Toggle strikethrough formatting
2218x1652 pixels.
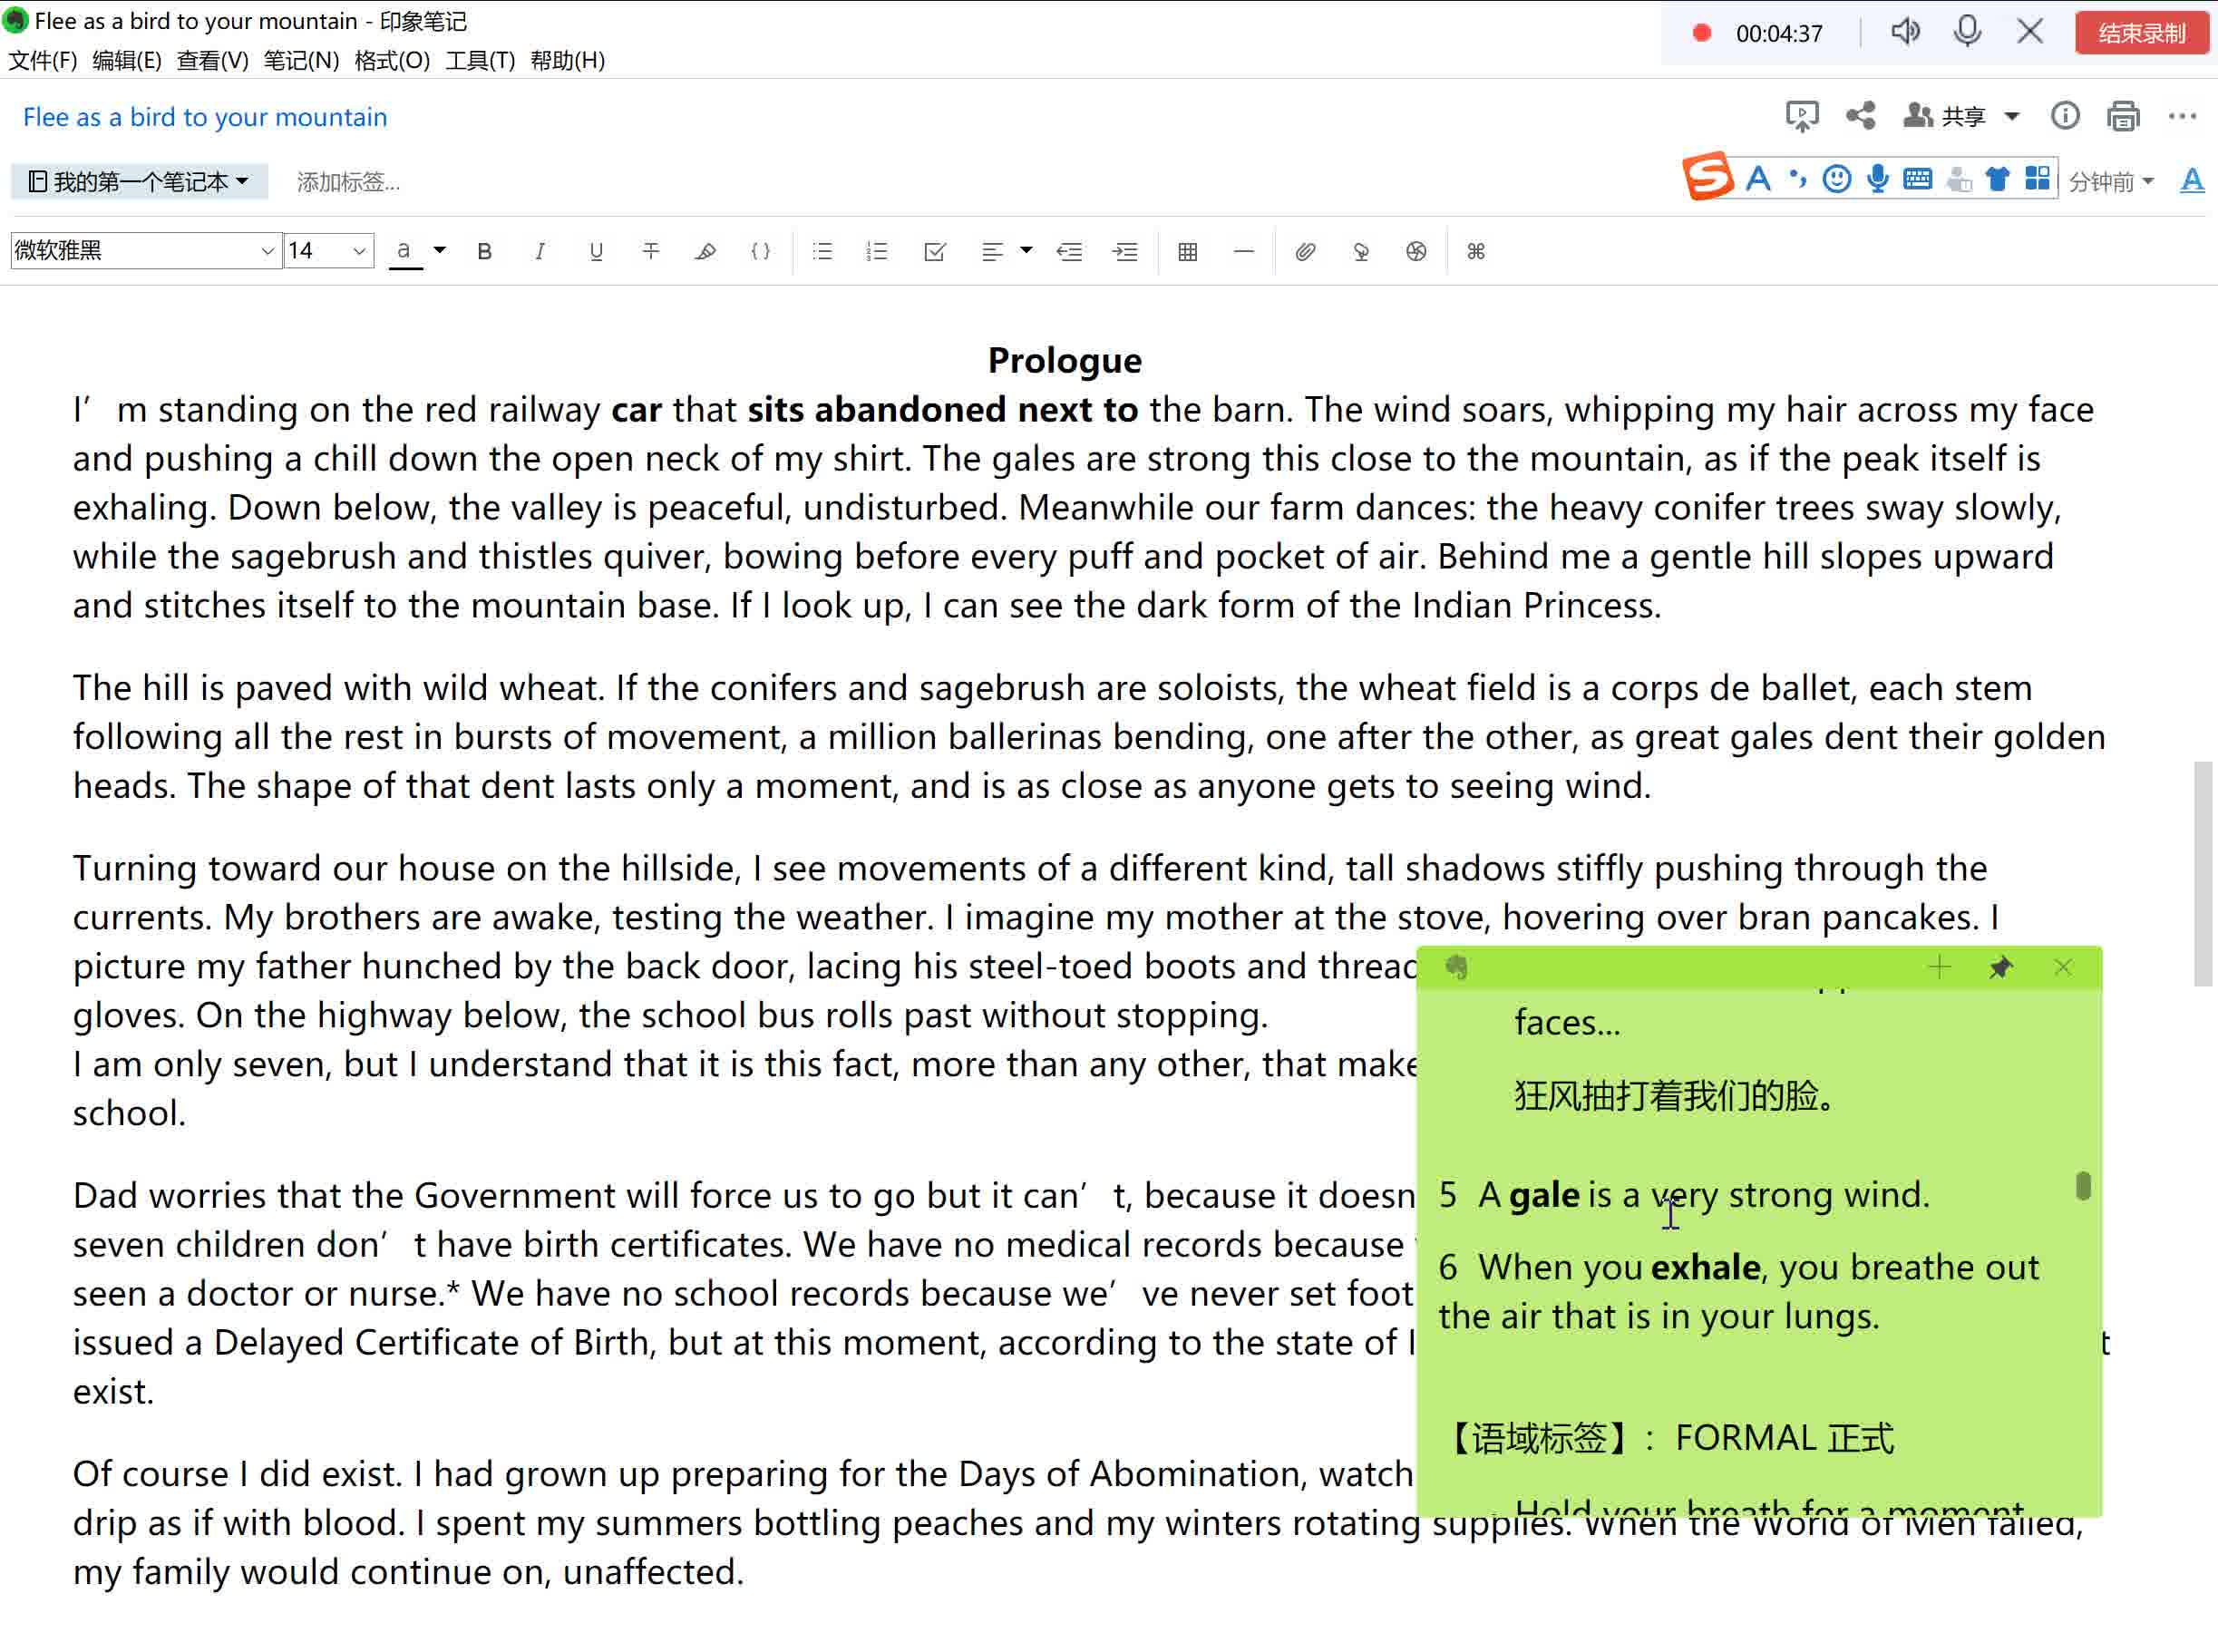click(x=650, y=251)
